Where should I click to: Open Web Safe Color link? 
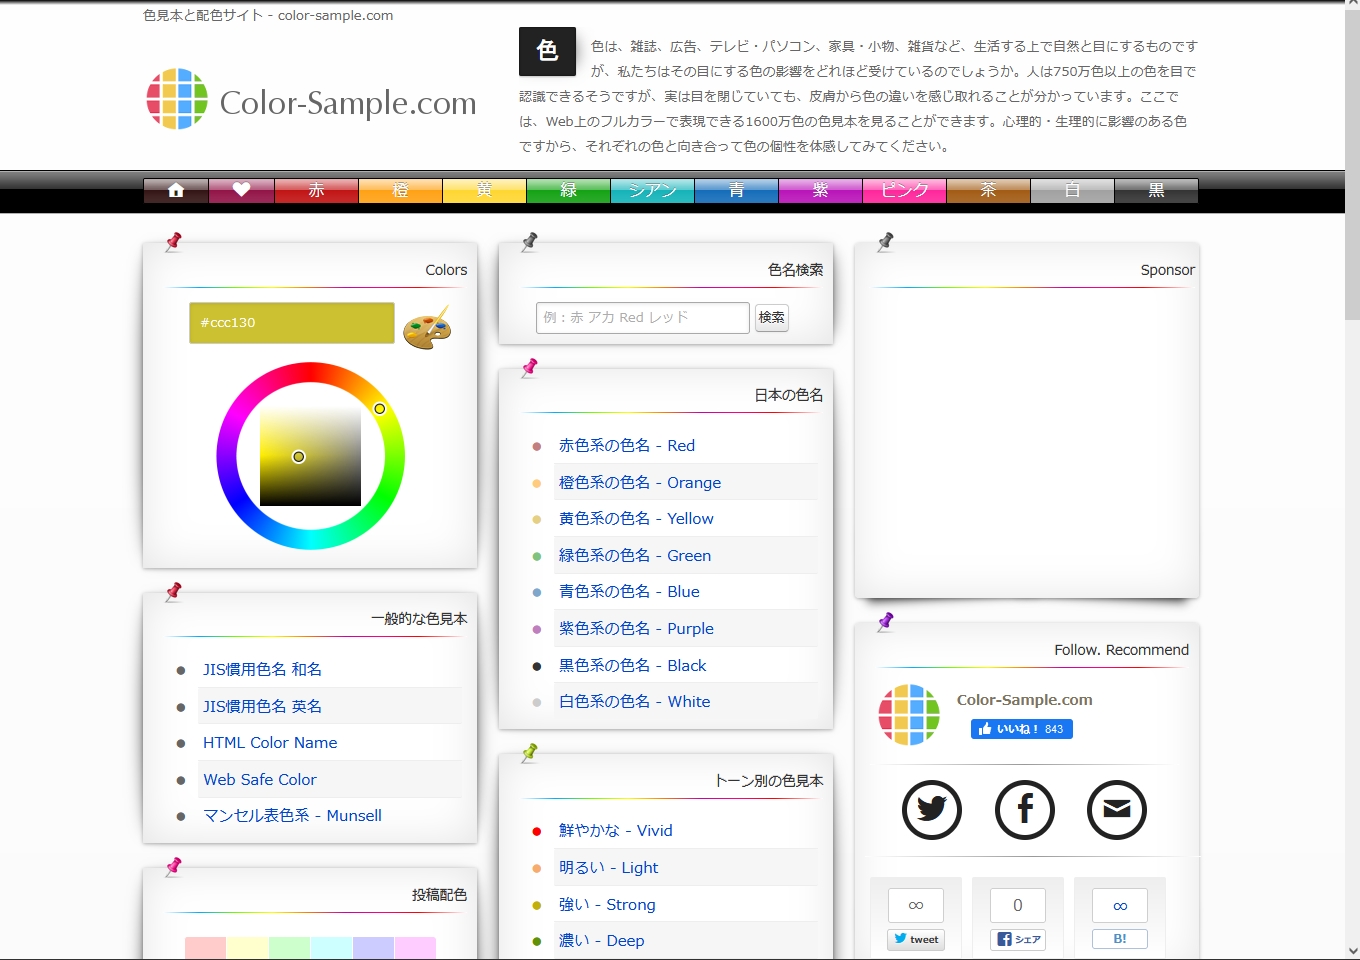coord(260,779)
